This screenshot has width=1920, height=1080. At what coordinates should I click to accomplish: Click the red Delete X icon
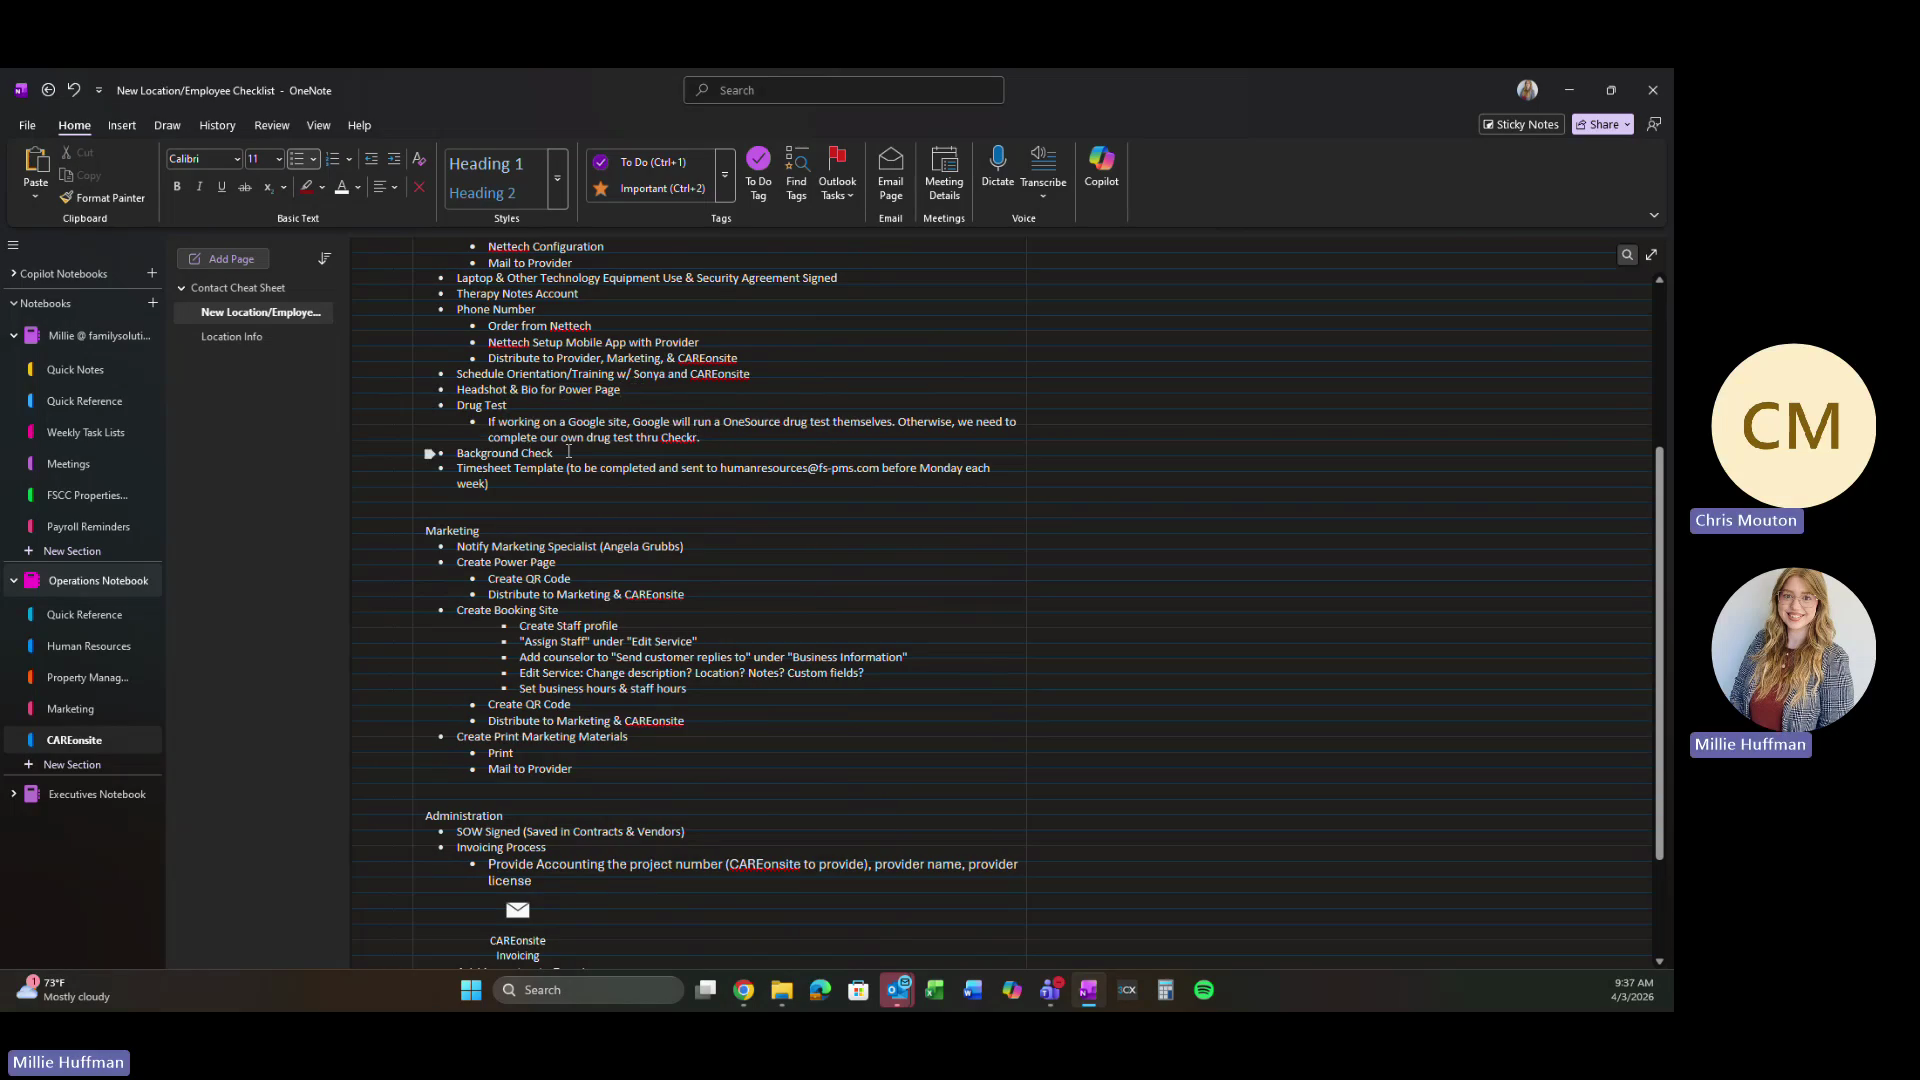click(419, 187)
